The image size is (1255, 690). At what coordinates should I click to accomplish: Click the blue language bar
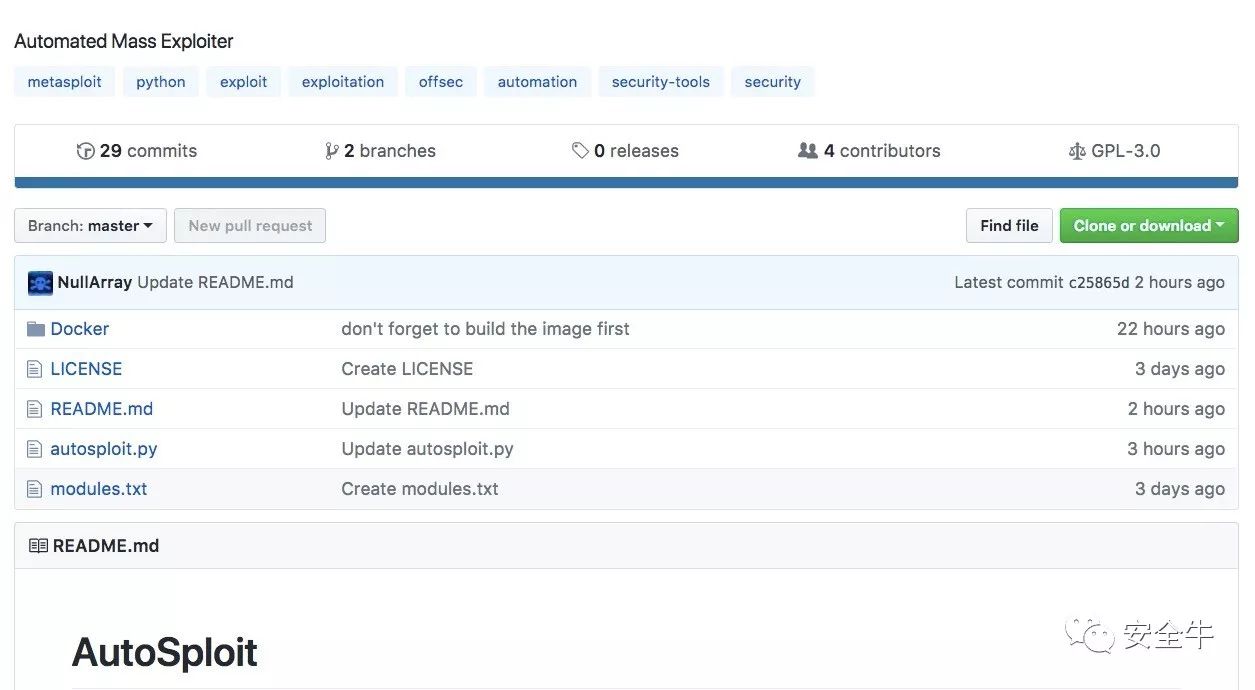tap(626, 183)
